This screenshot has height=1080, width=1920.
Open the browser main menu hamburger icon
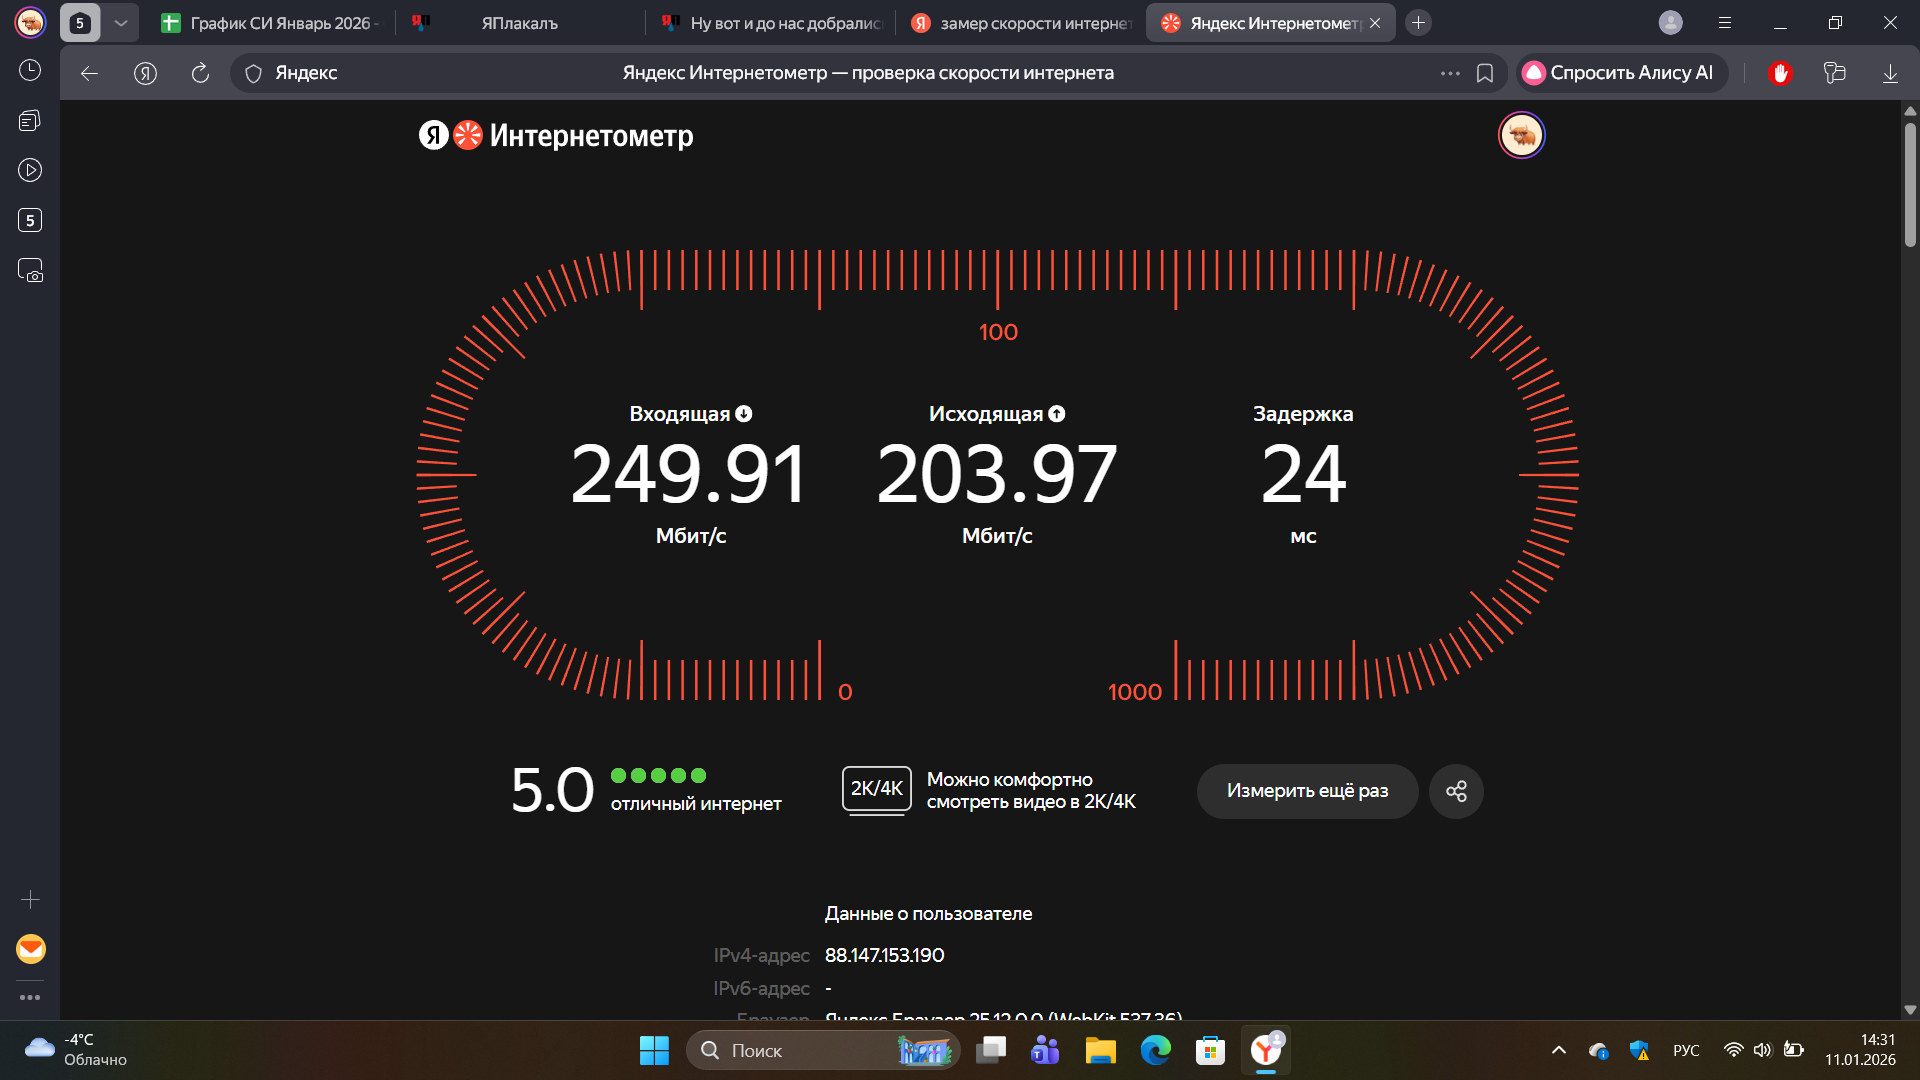coord(1725,23)
